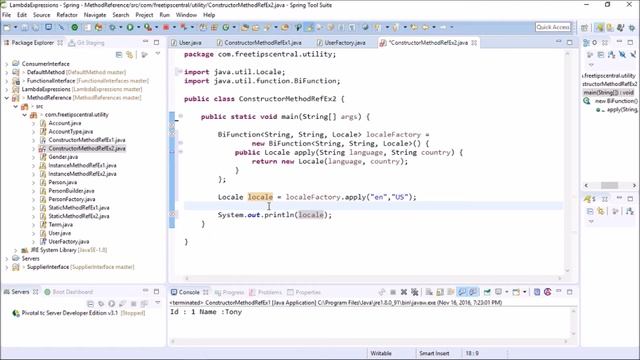Select StaticMethodRefEx1.java in Package Explorer
The image size is (640, 360).
(x=79, y=208)
